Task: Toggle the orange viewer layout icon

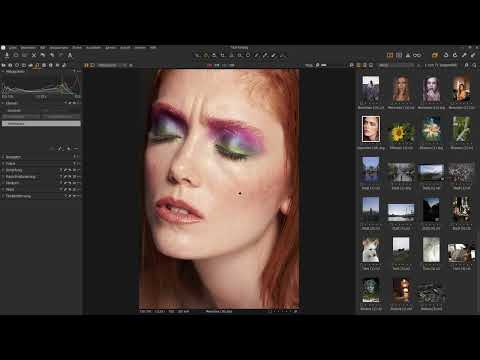Action: (390, 55)
